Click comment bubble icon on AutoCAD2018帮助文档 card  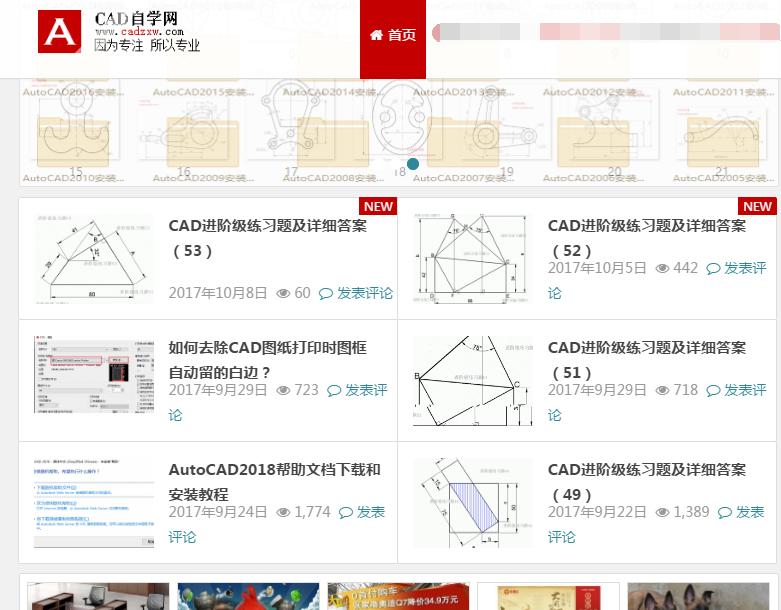(x=346, y=513)
